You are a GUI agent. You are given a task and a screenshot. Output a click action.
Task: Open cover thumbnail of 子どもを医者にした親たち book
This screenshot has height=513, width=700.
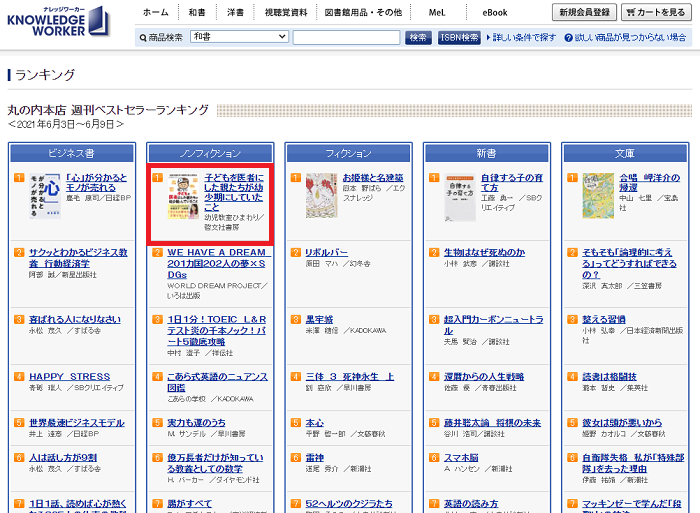pos(183,196)
